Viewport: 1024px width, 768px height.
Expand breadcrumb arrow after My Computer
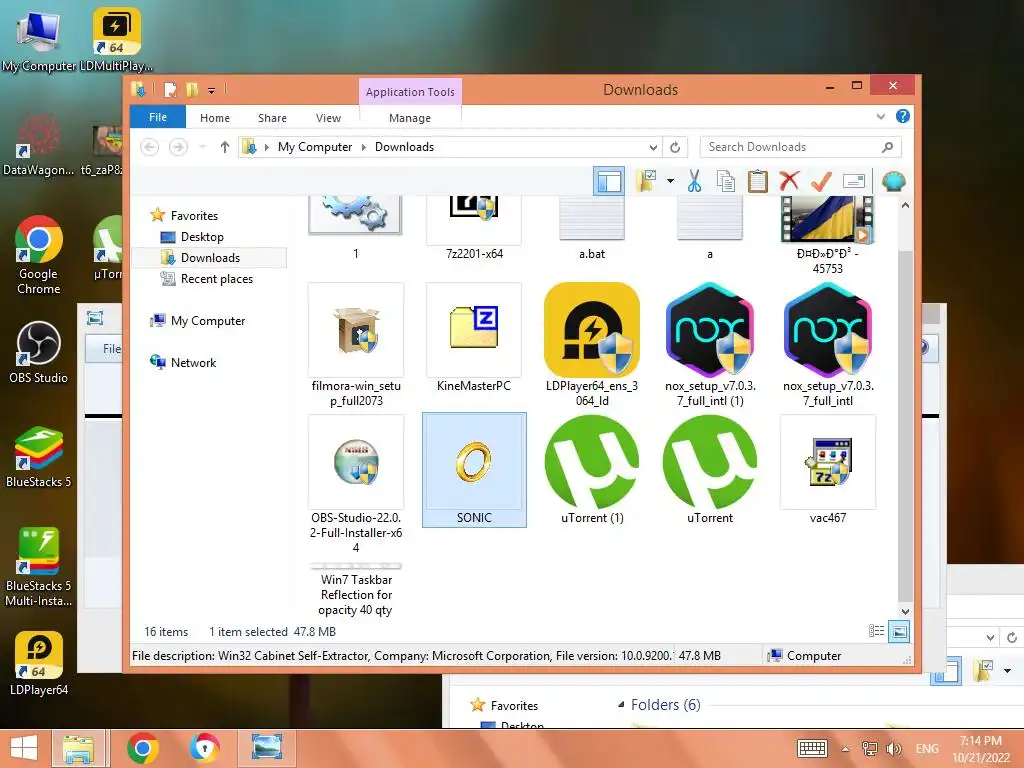point(364,147)
